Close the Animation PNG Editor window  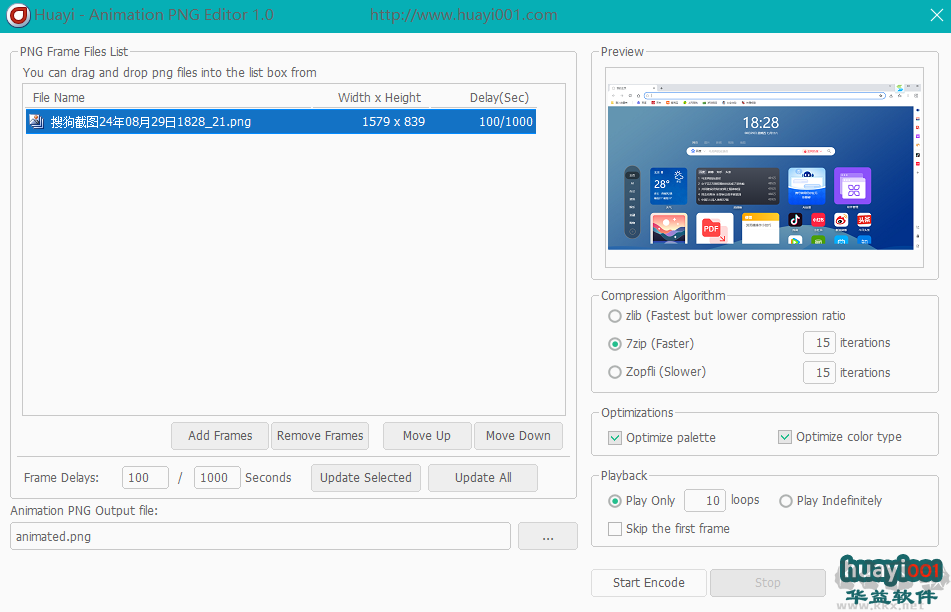pos(936,15)
